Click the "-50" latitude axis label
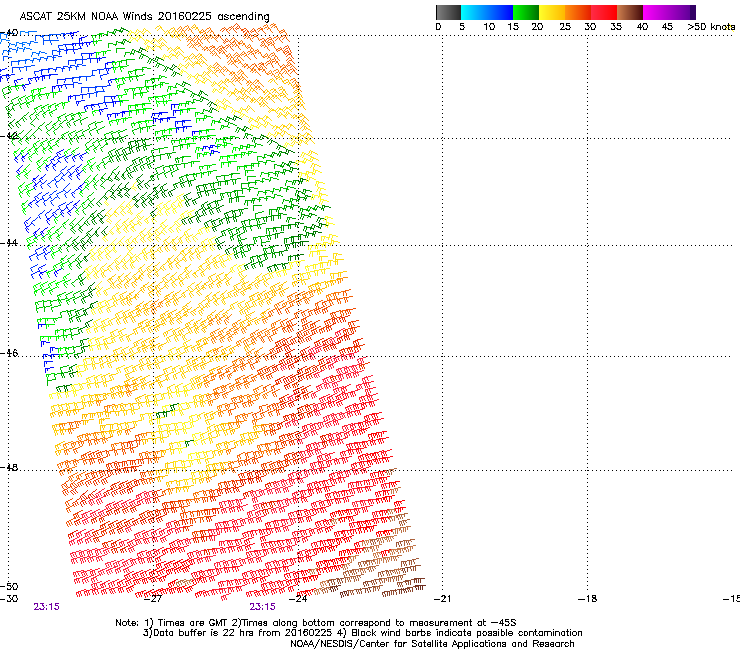 9,586
